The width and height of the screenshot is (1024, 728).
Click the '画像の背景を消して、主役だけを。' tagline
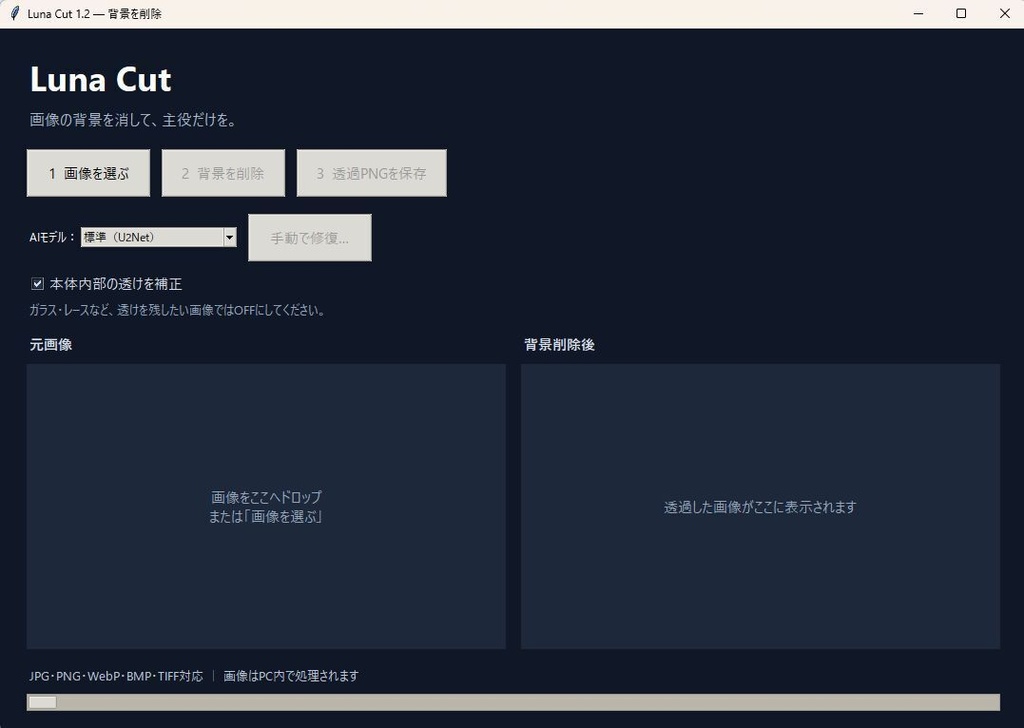click(133, 120)
